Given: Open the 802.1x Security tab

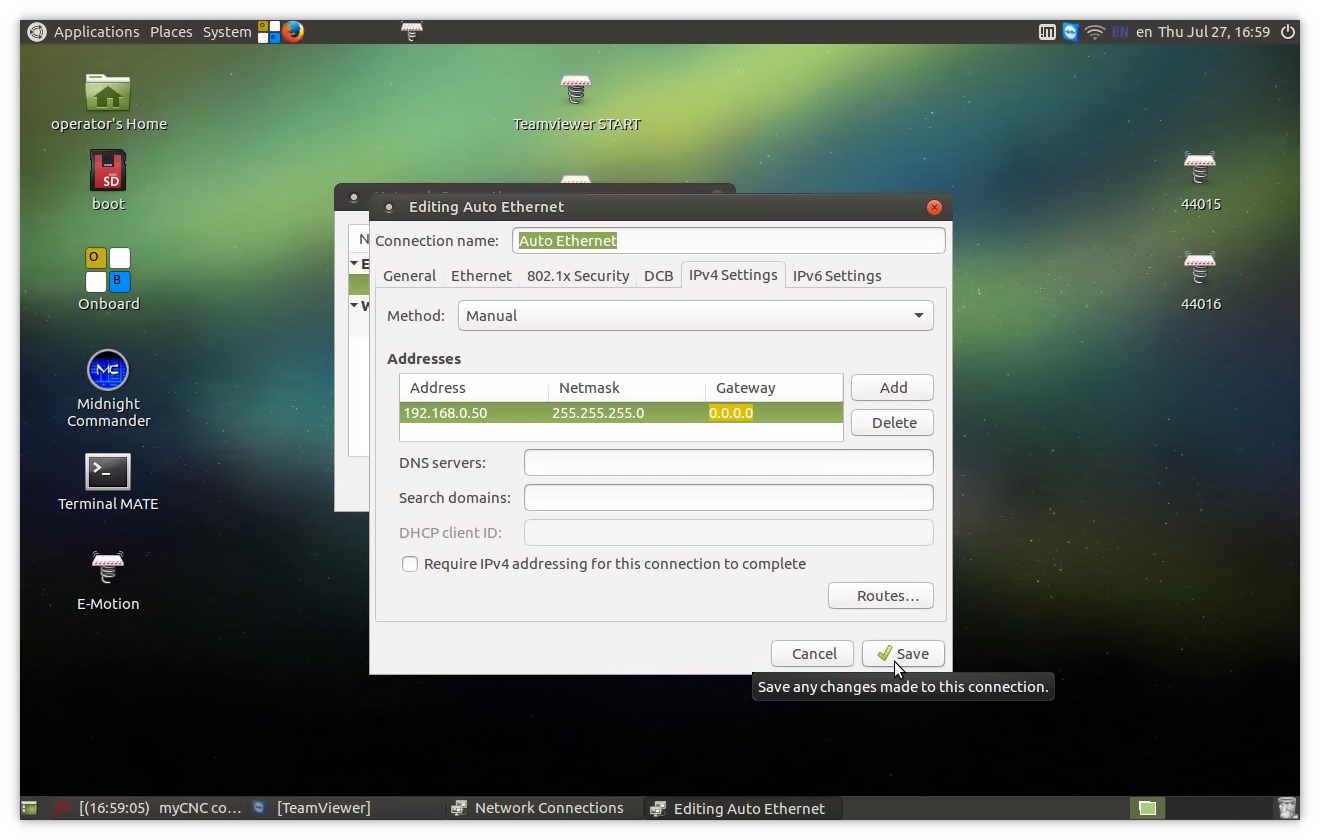Looking at the screenshot, I should point(578,276).
